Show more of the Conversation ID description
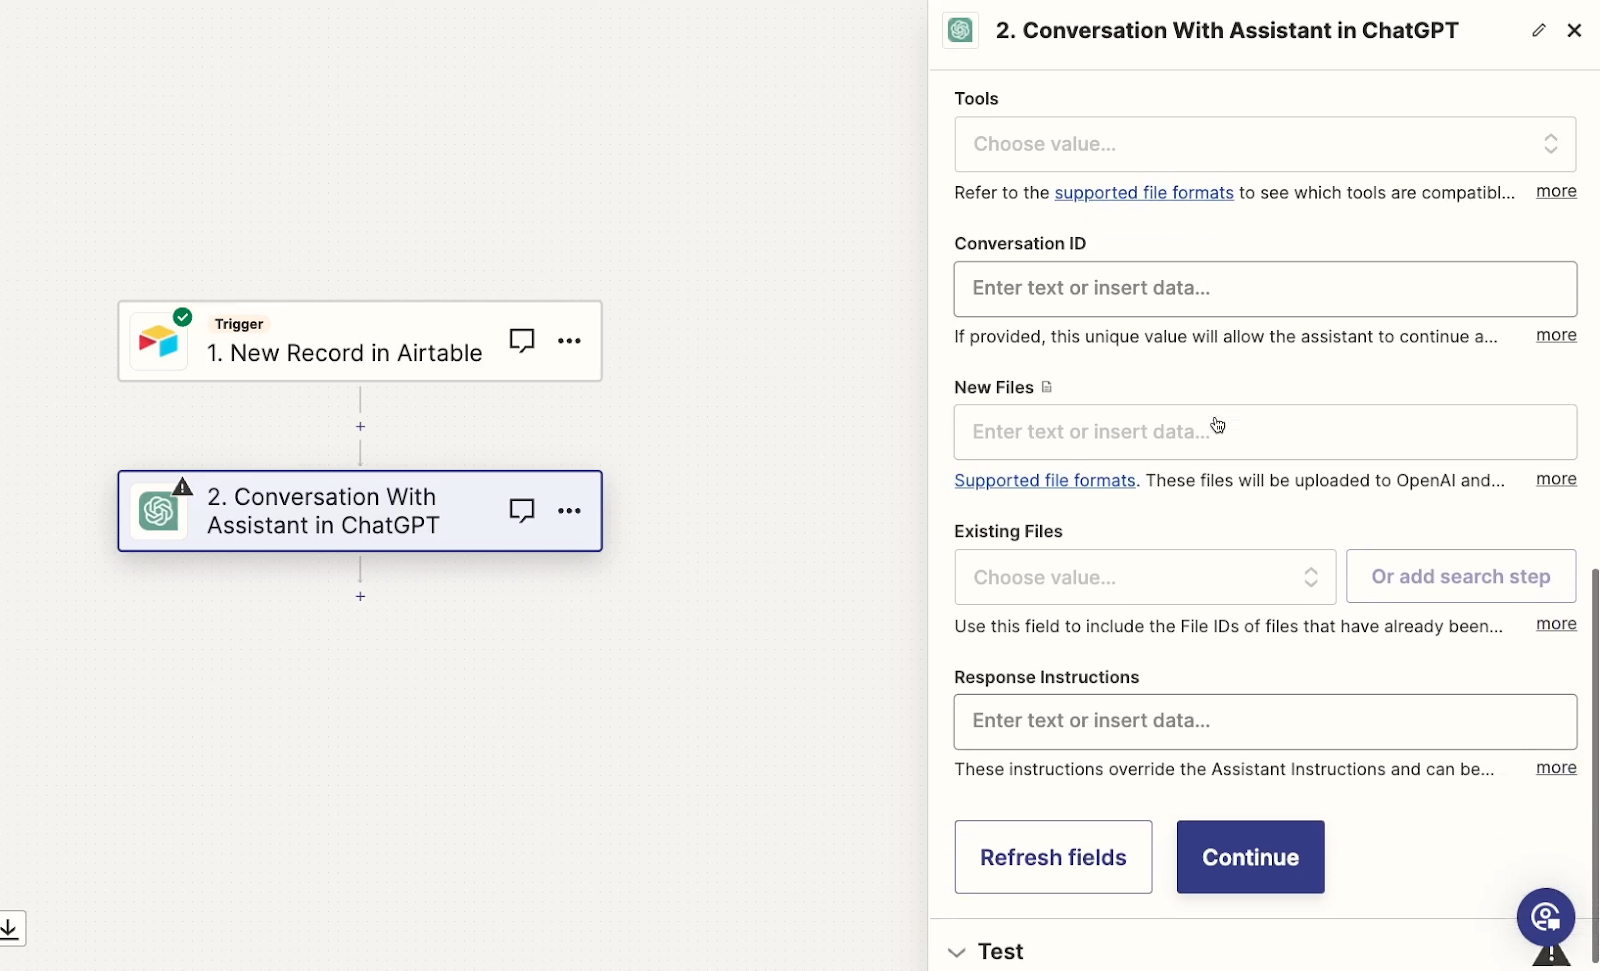The height and width of the screenshot is (971, 1600). pyautogui.click(x=1556, y=335)
